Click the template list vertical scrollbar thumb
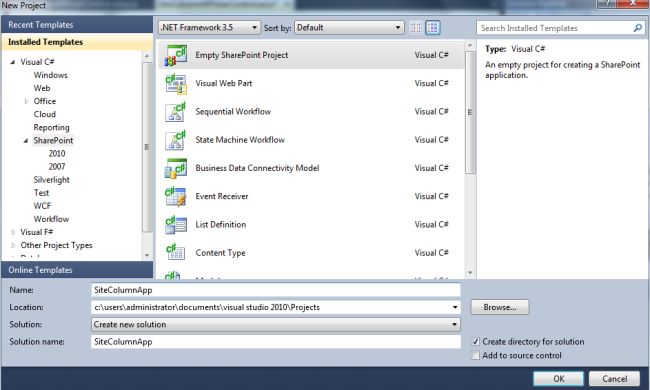This screenshot has height=390, width=650. 470,112
